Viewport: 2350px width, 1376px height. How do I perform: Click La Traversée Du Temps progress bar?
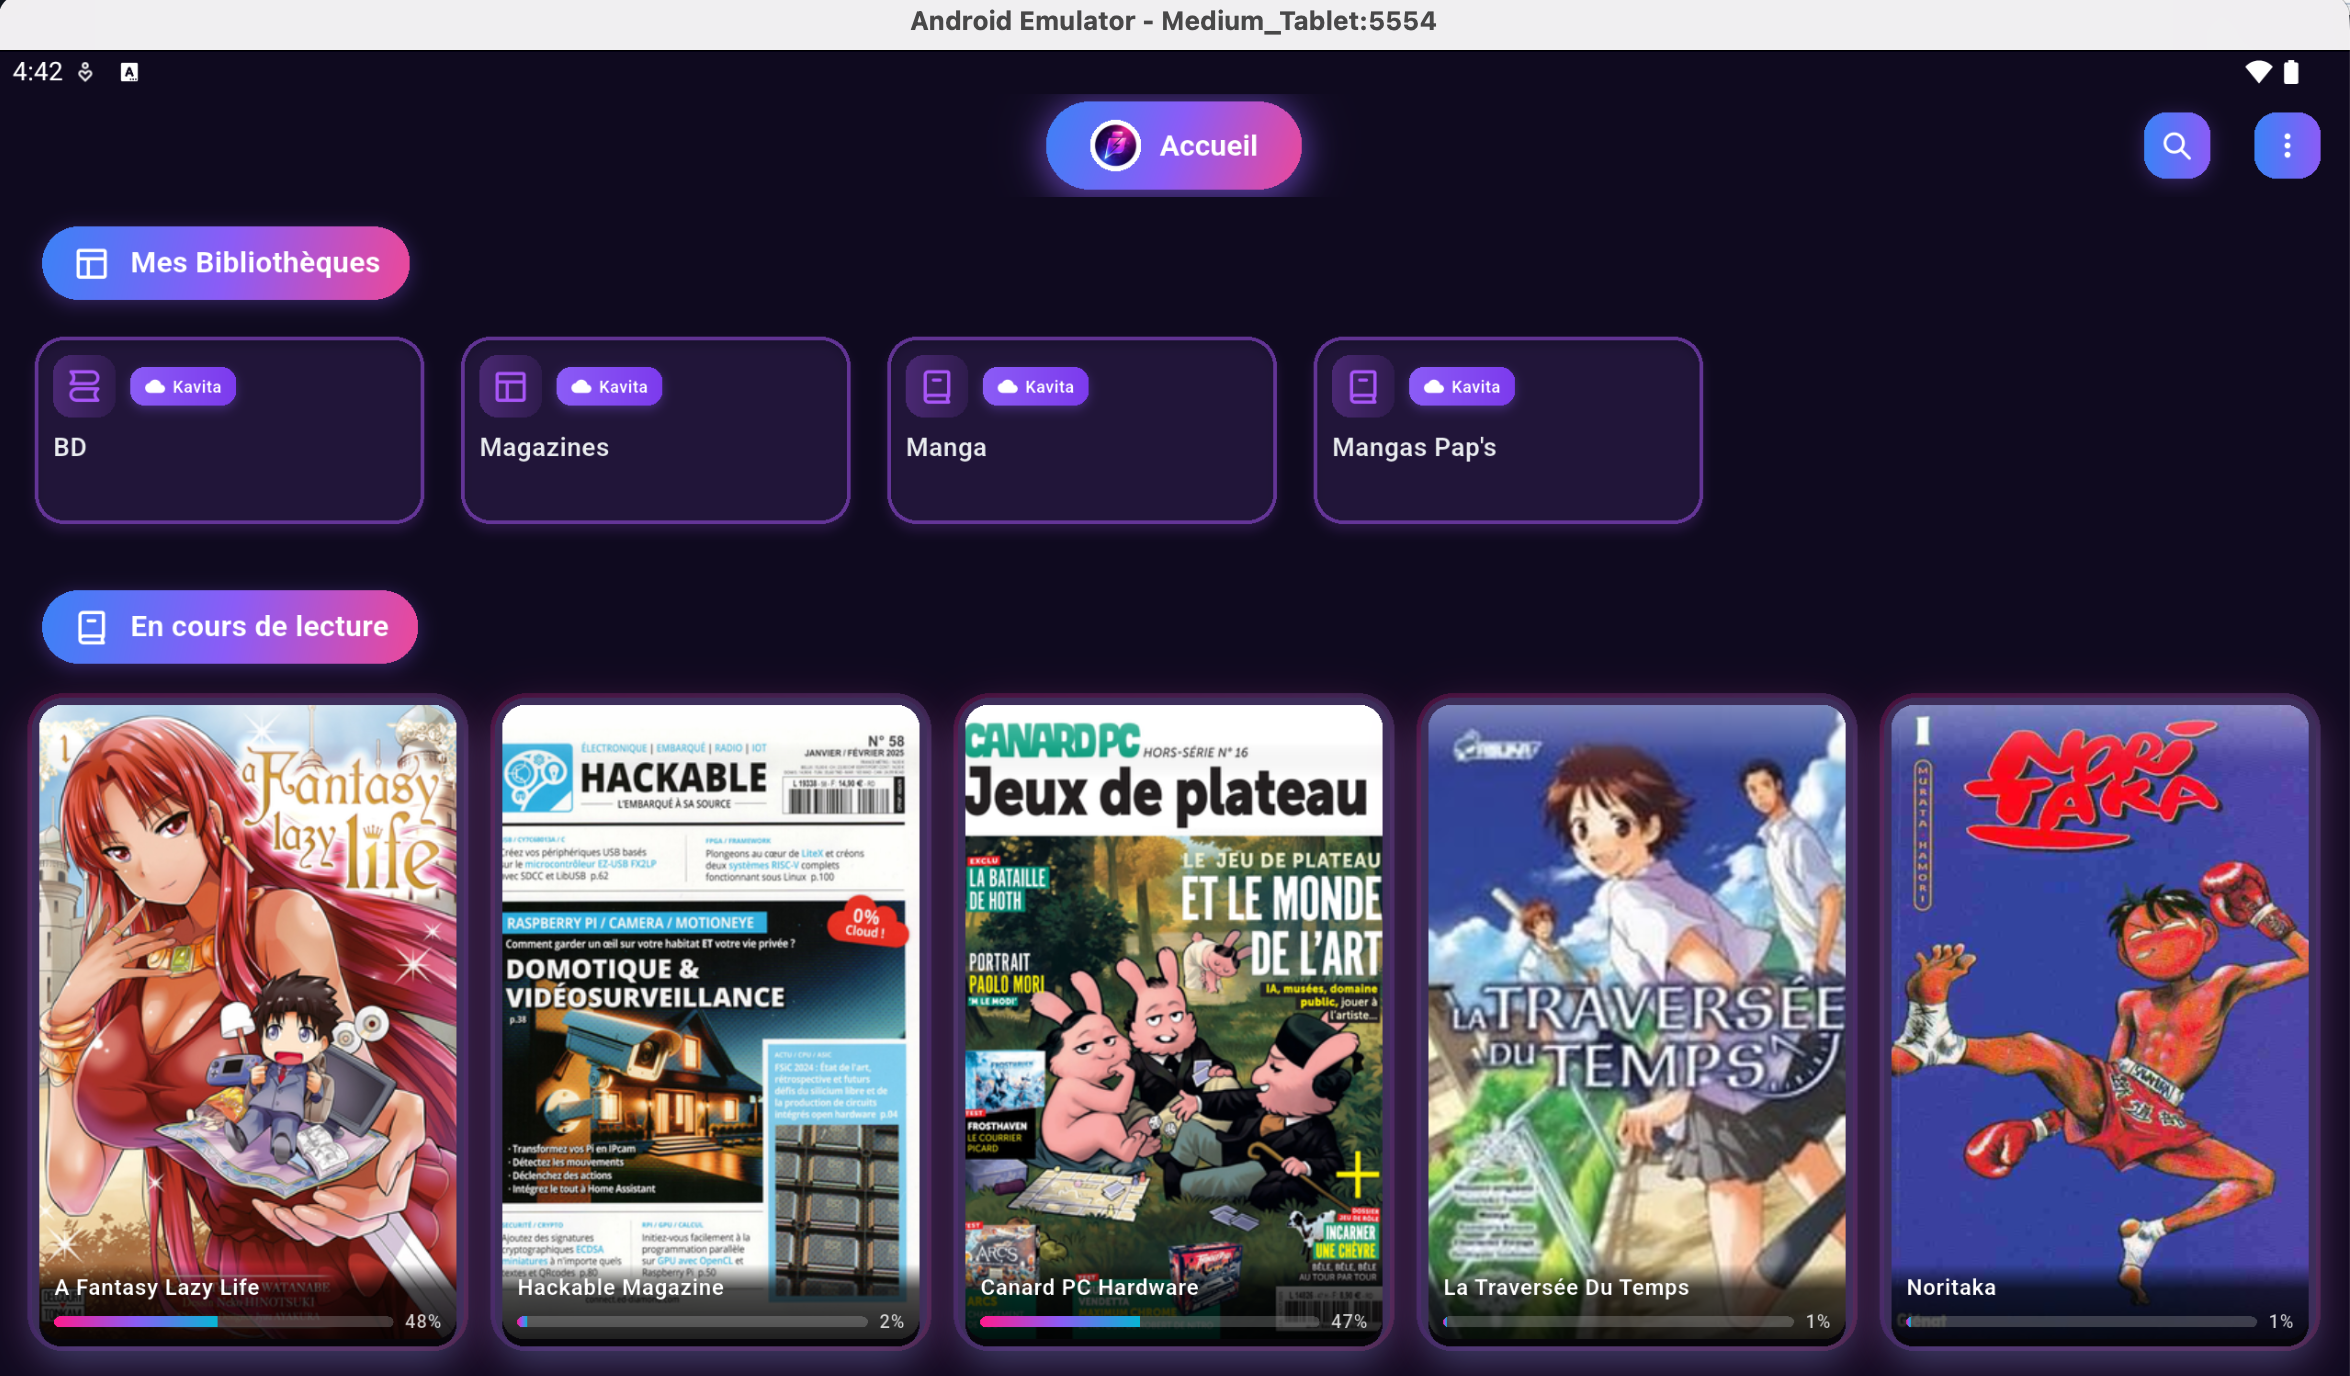[1618, 1322]
